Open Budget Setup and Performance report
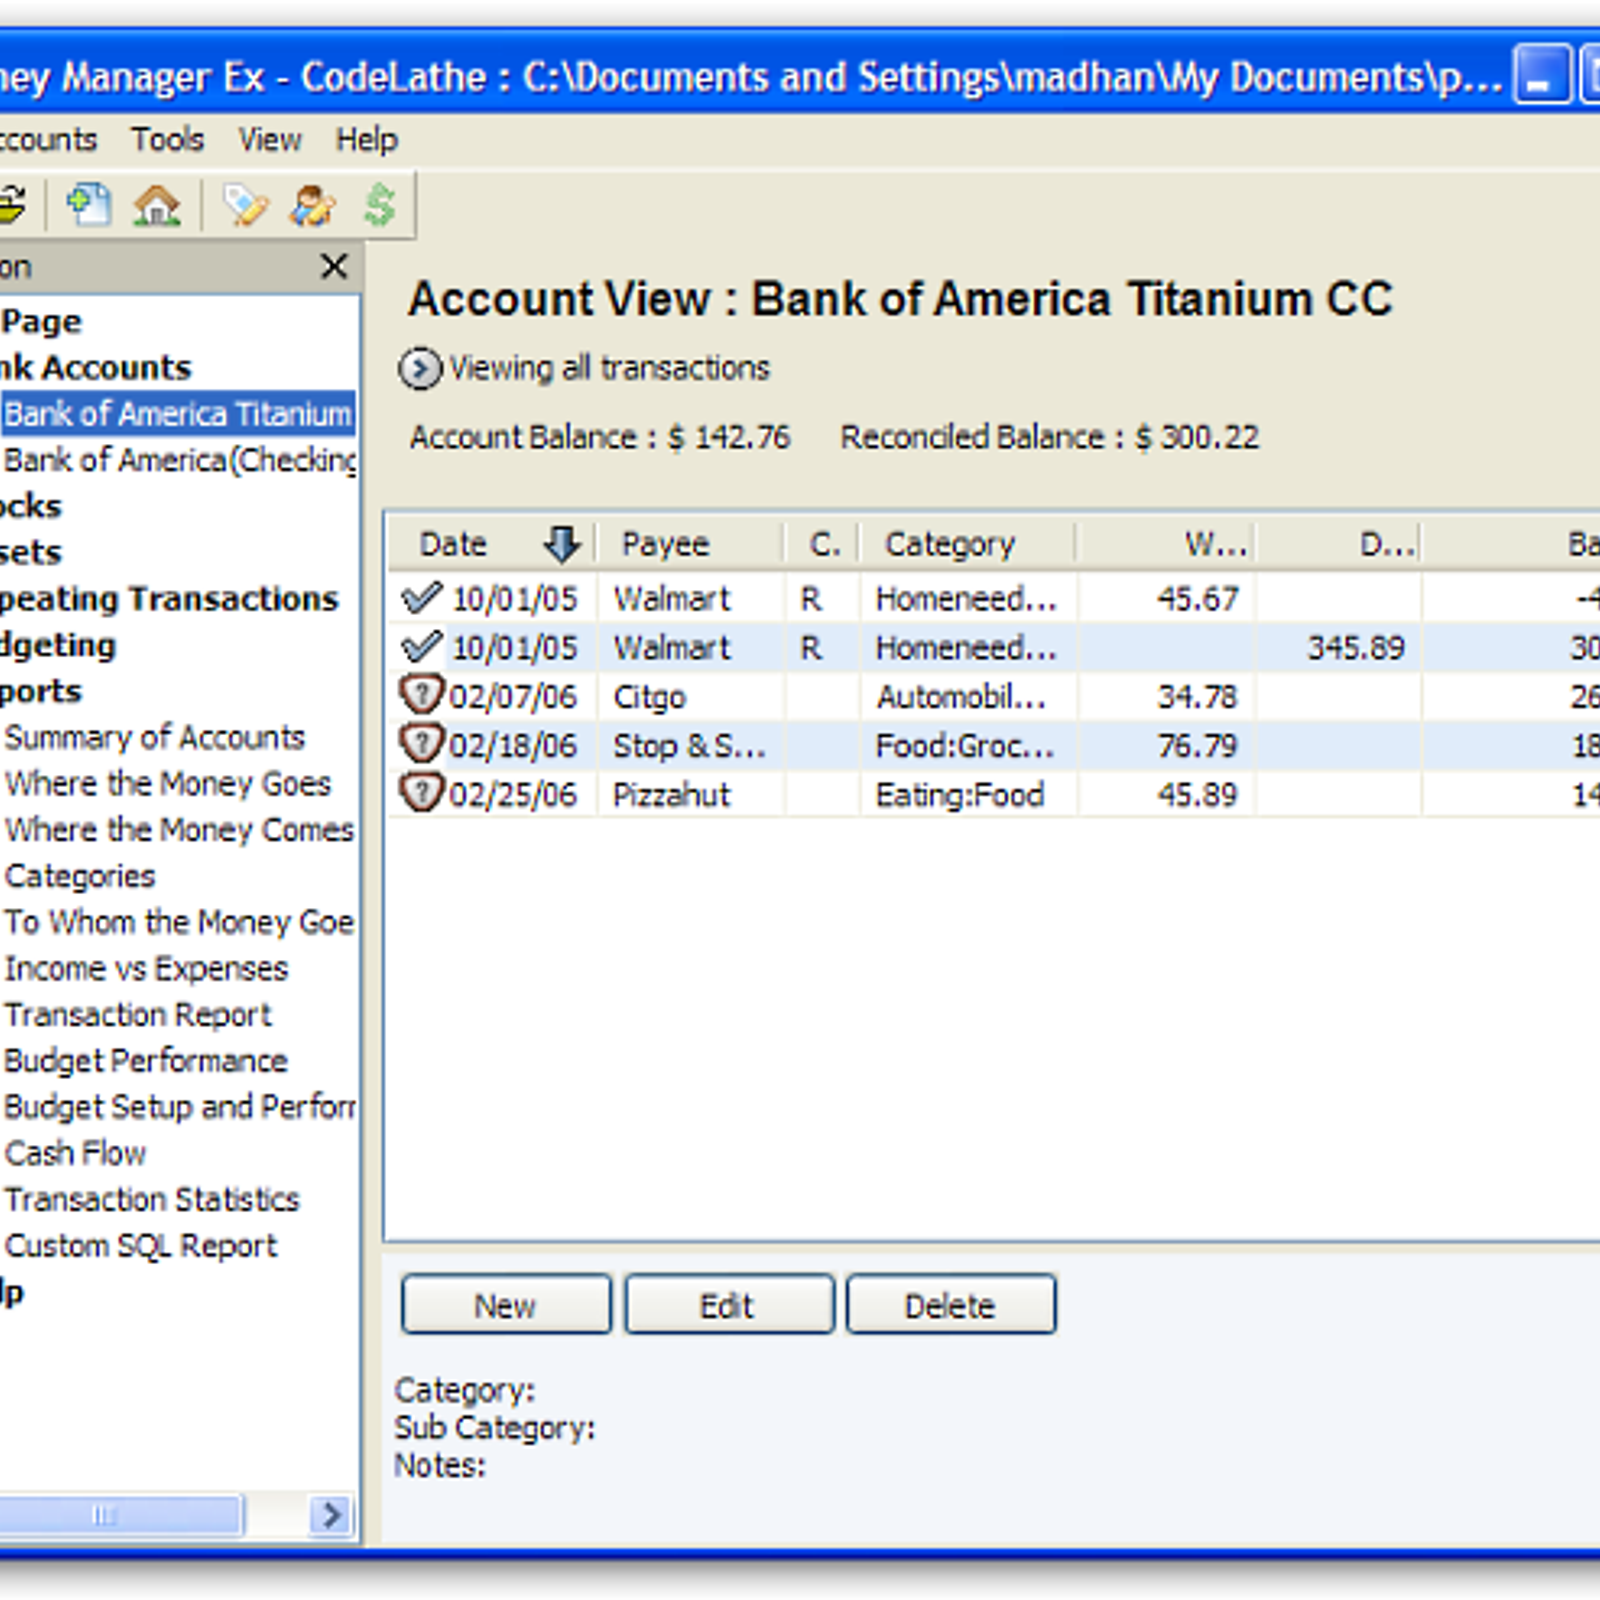The width and height of the screenshot is (1600, 1600). [x=180, y=1106]
